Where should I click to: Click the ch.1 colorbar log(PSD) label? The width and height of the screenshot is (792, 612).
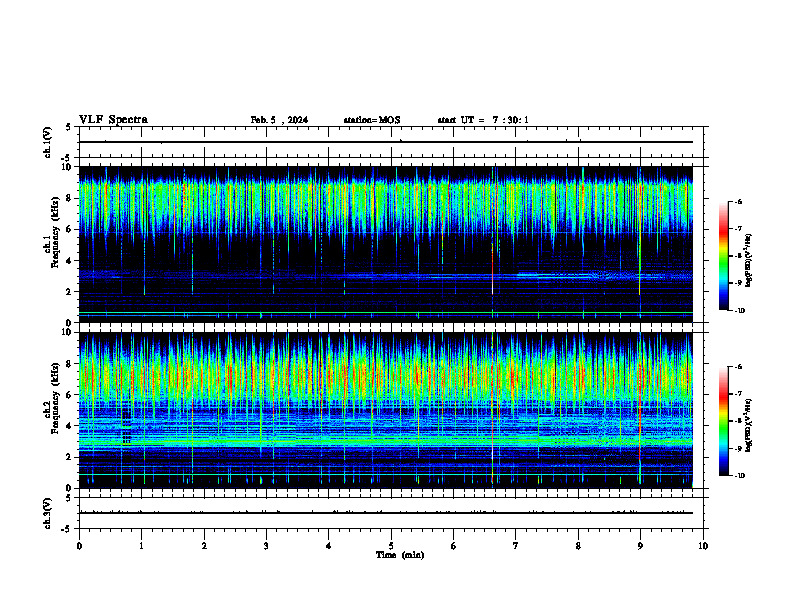tap(748, 260)
